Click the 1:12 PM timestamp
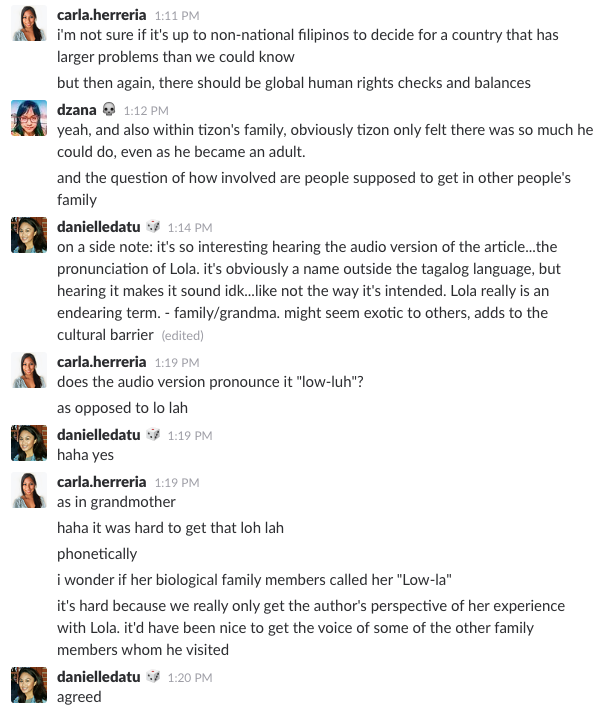 pos(146,111)
